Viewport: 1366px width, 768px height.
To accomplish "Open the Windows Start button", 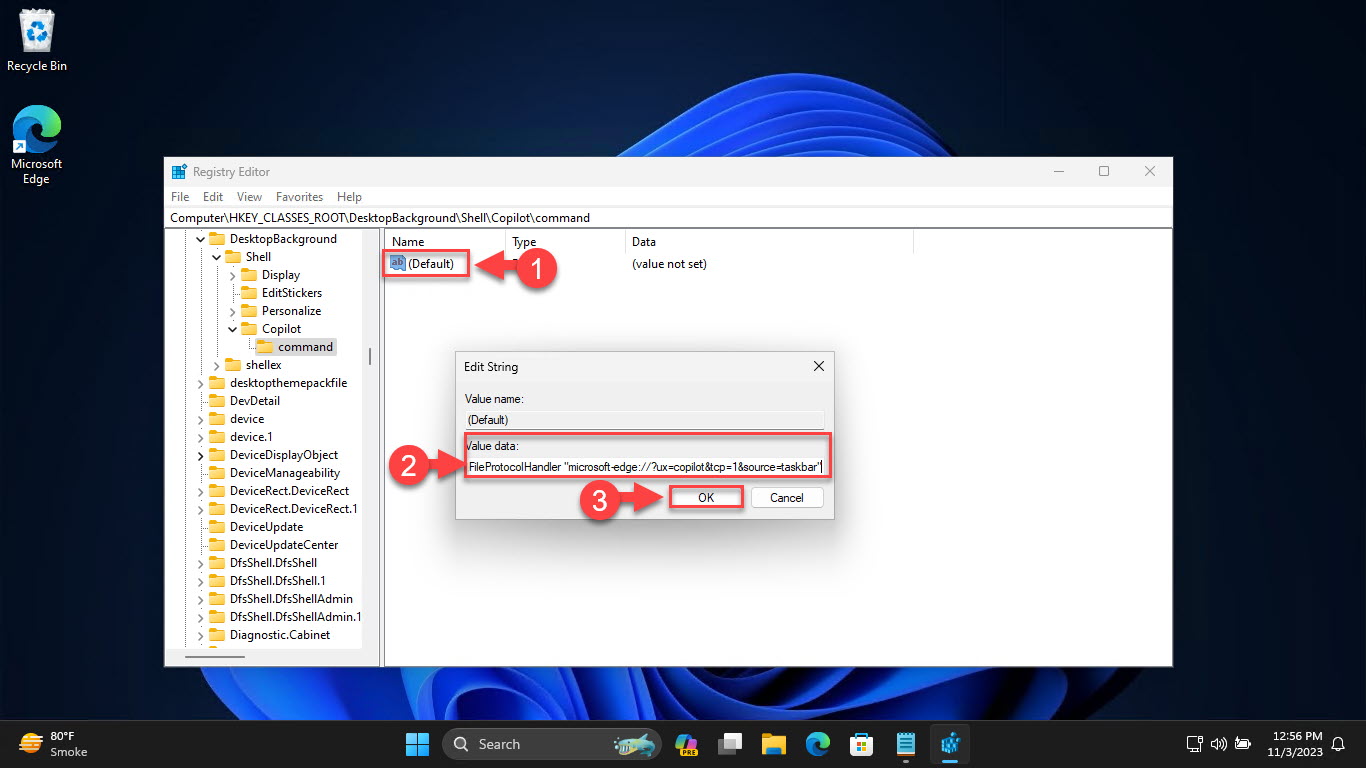I will tap(417, 744).
